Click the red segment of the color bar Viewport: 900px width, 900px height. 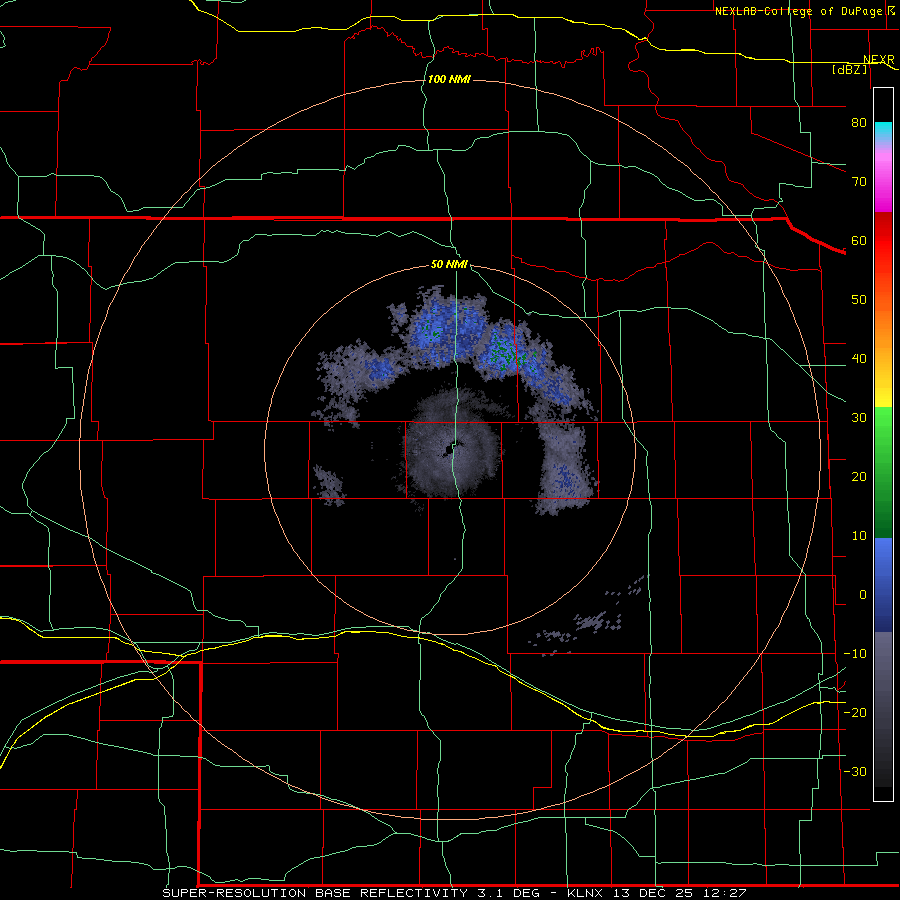coord(883,241)
